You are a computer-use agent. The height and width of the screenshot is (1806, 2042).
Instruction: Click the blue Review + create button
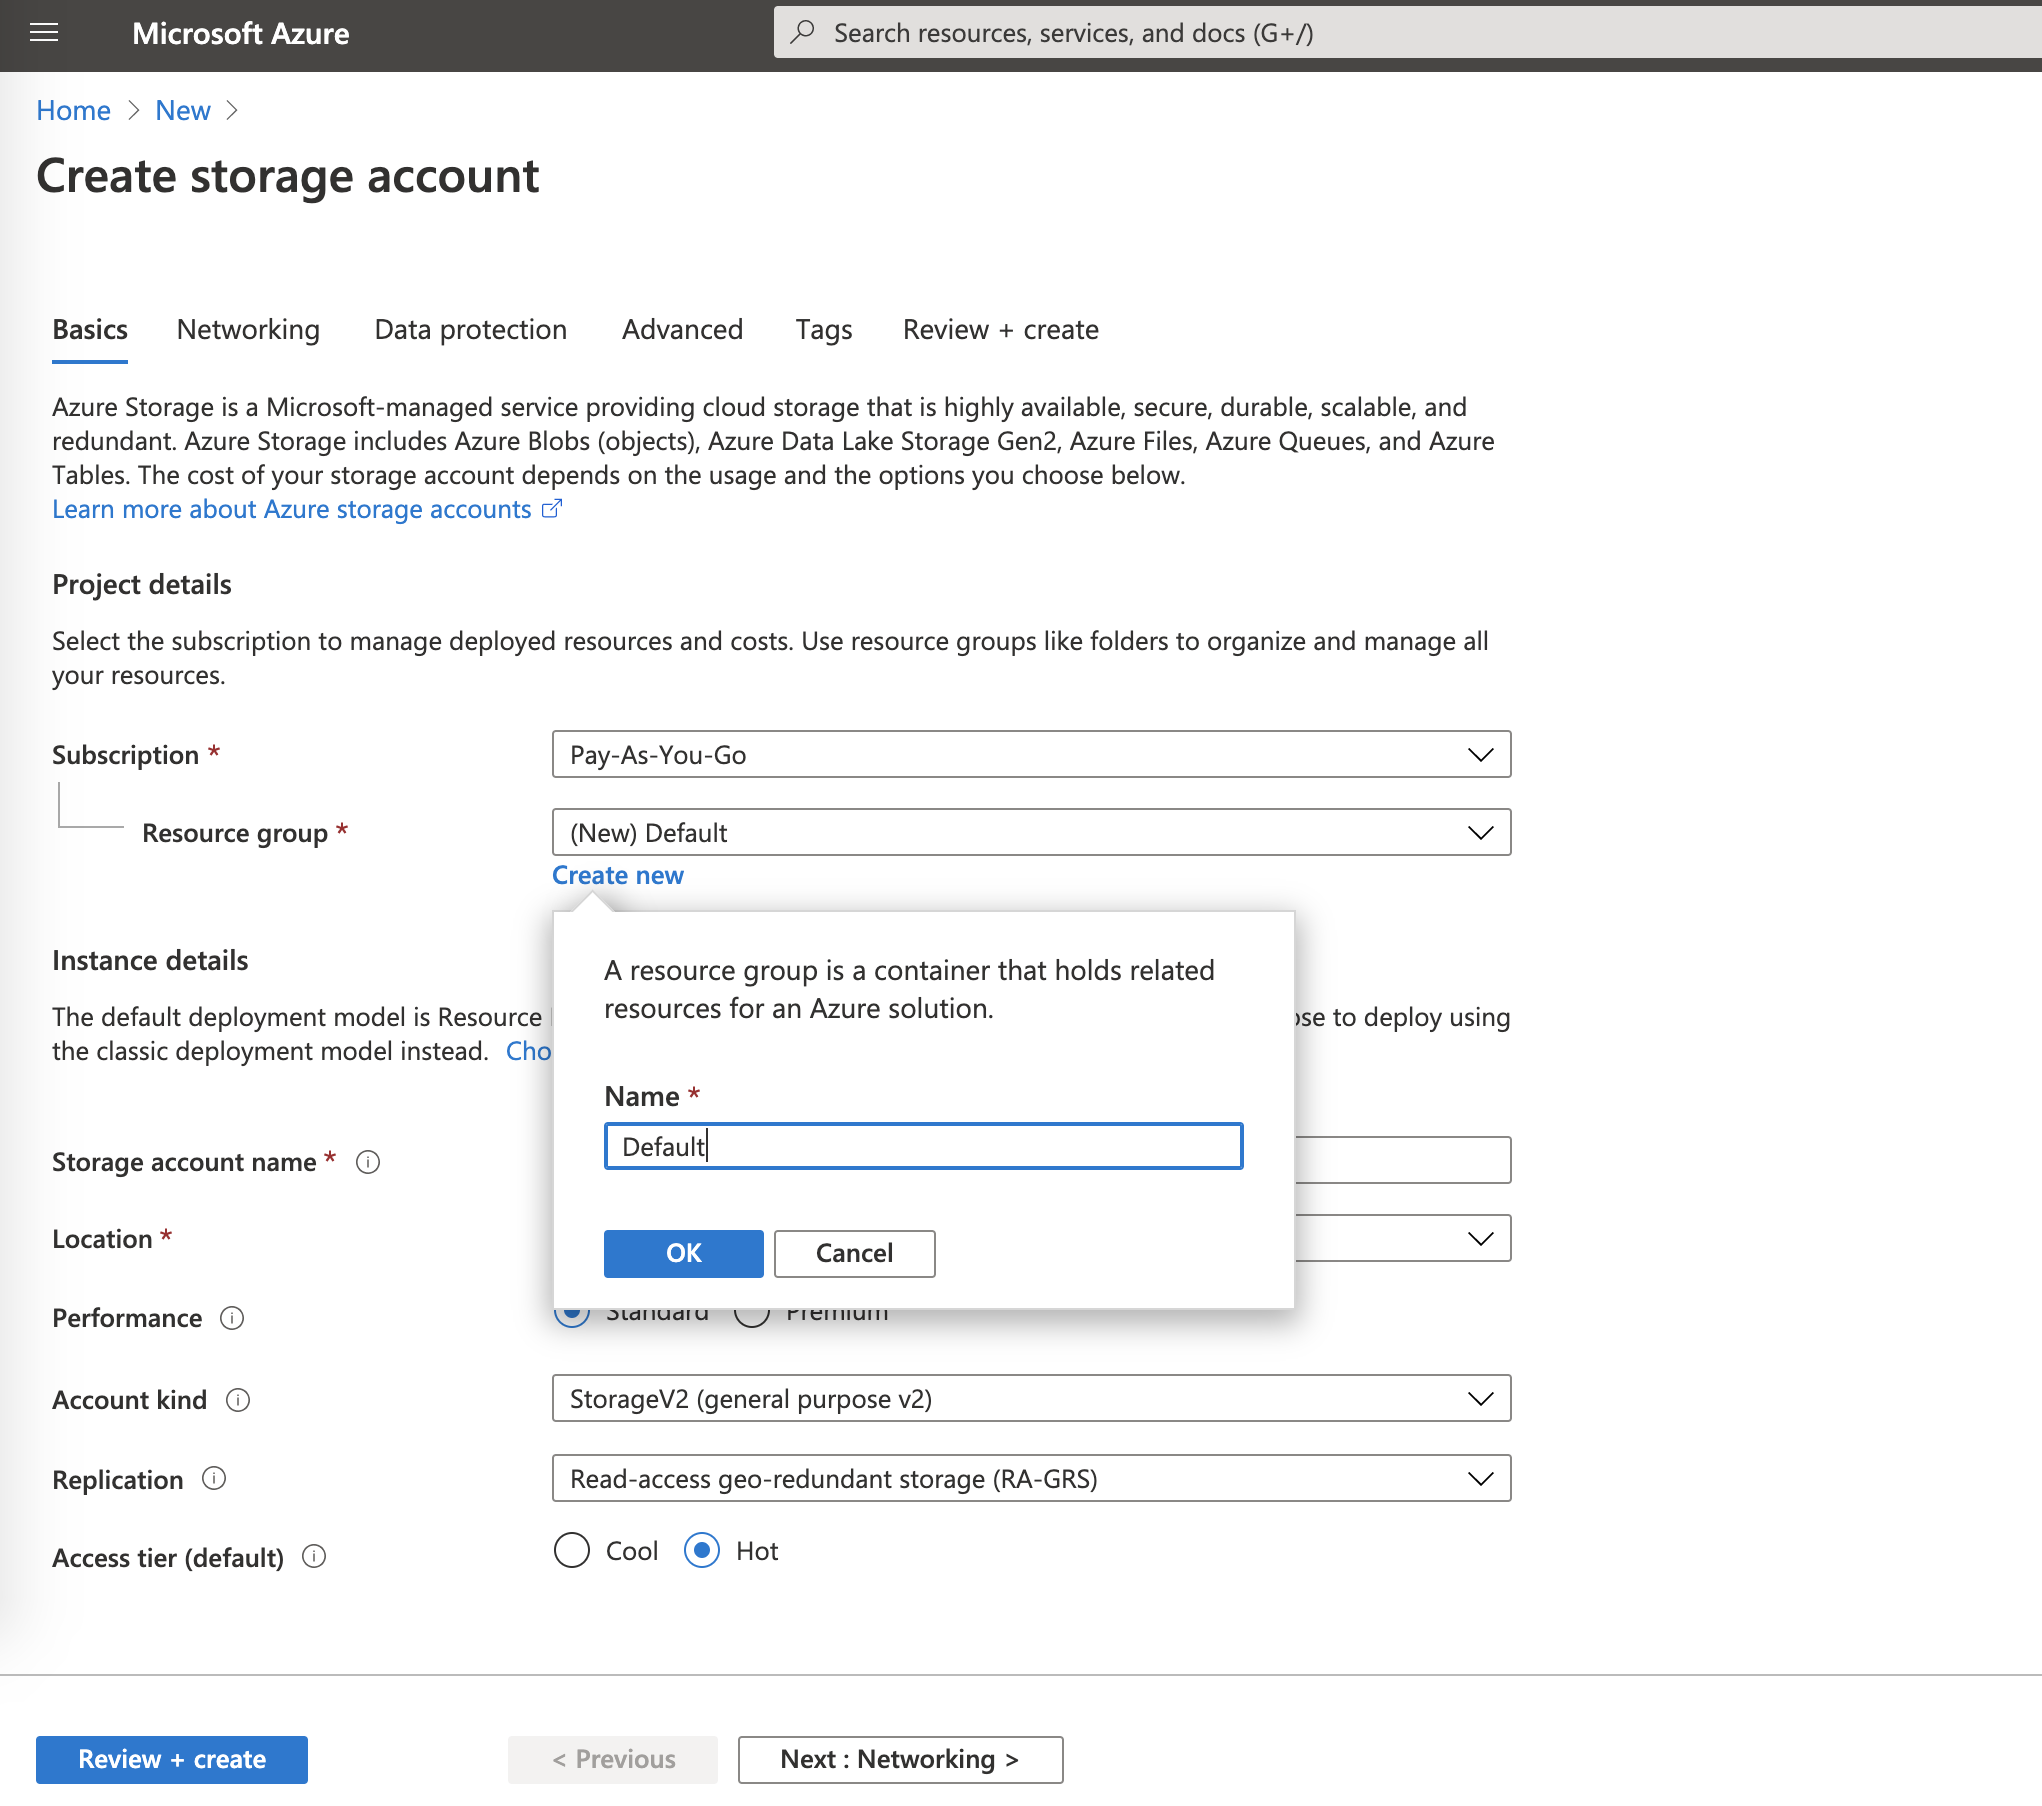point(172,1759)
